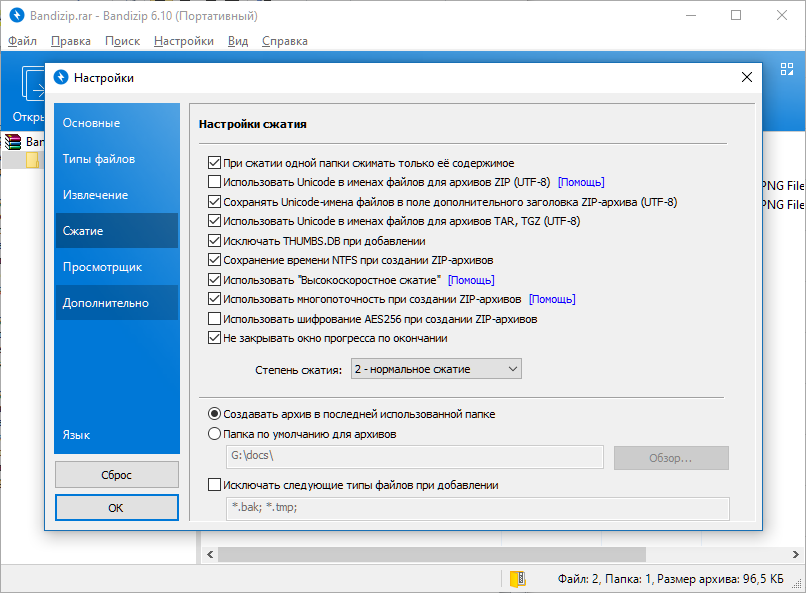
Task: Select the Сжатие settings tab
Action: click(117, 231)
